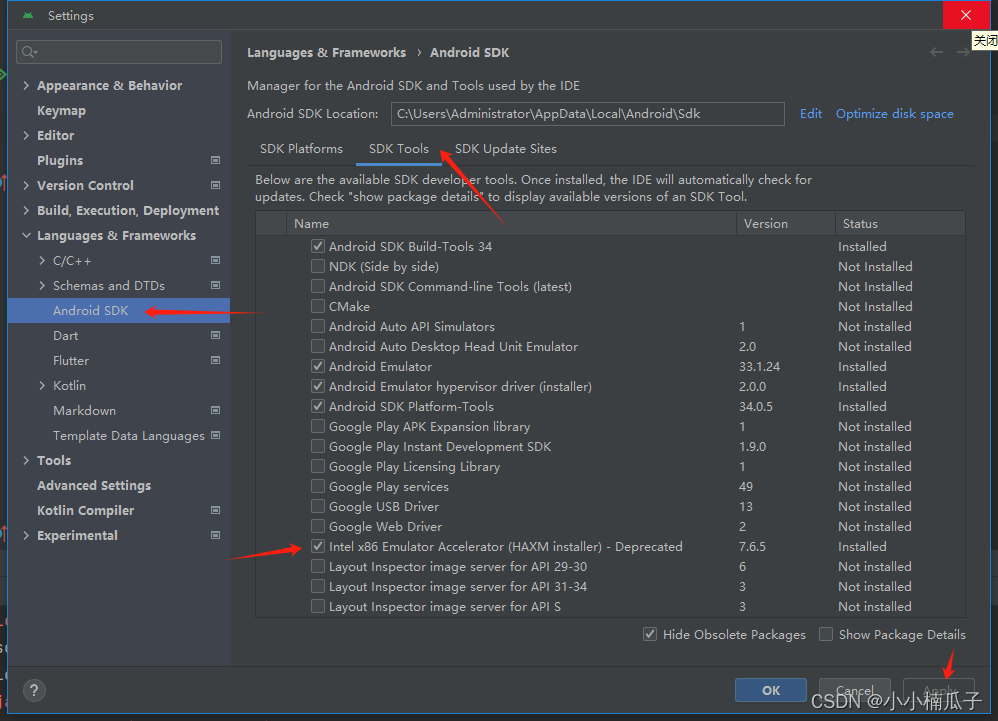
Task: Toggle Hide Obsolete Packages checkbox
Action: 650,634
